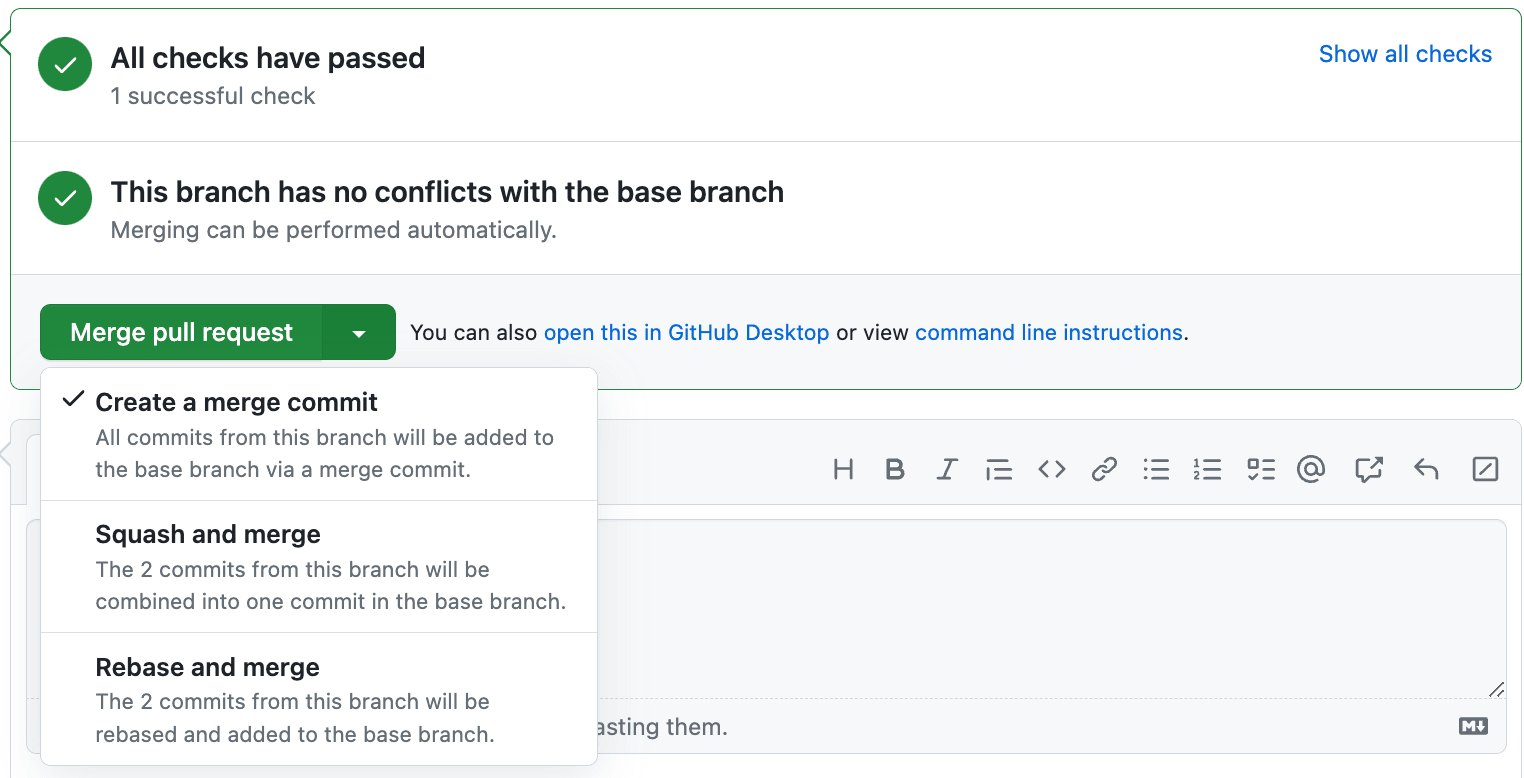Add a task list
The width and height of the screenshot is (1524, 778).
click(x=1261, y=469)
